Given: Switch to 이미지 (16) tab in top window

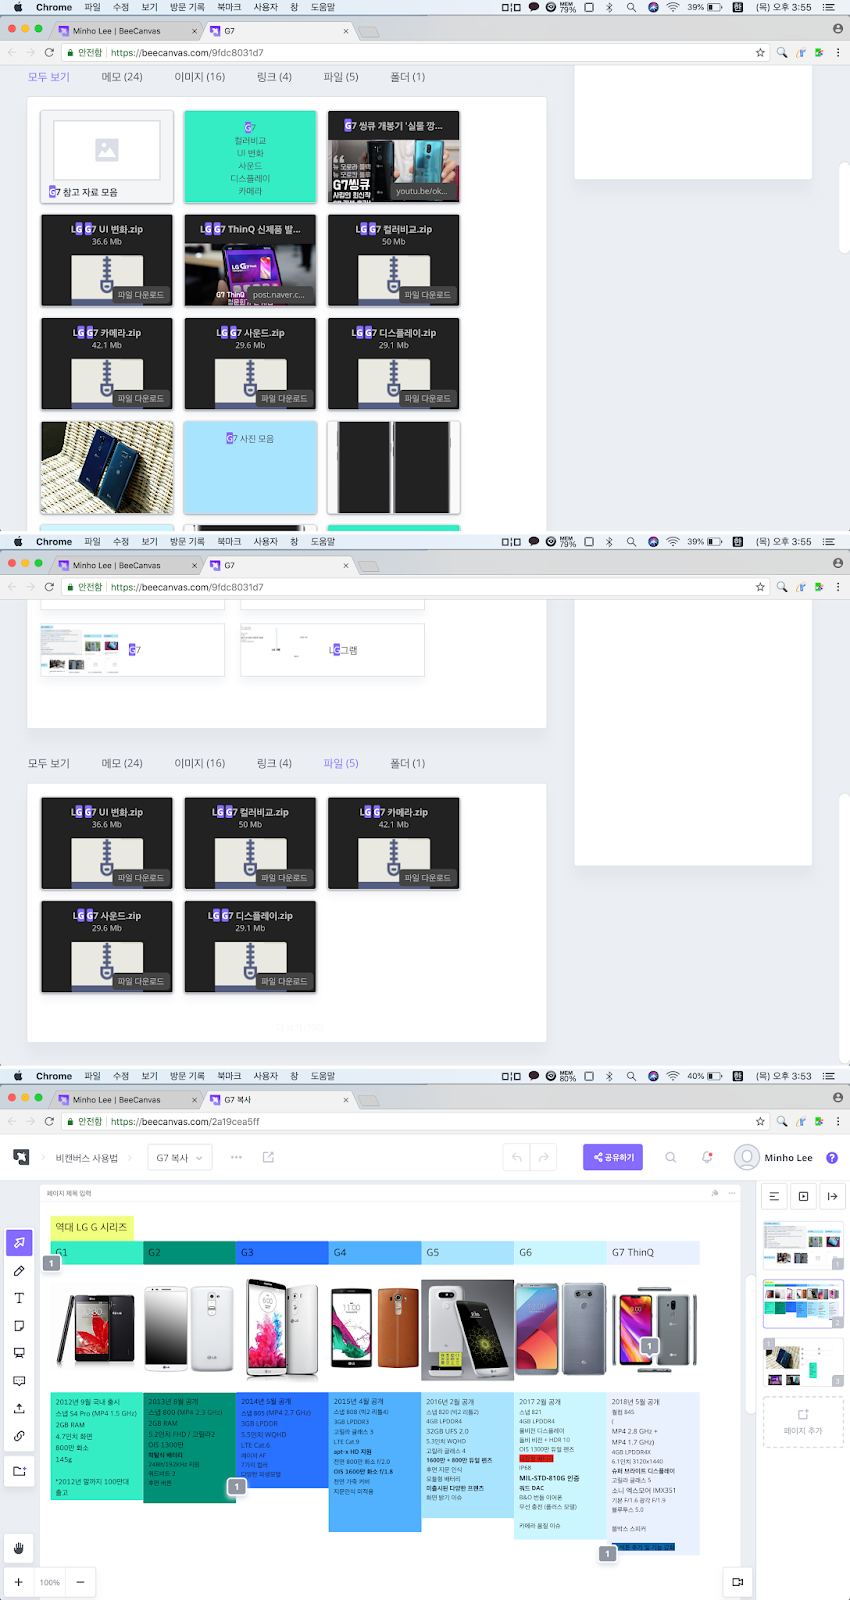Looking at the screenshot, I should tap(200, 77).
